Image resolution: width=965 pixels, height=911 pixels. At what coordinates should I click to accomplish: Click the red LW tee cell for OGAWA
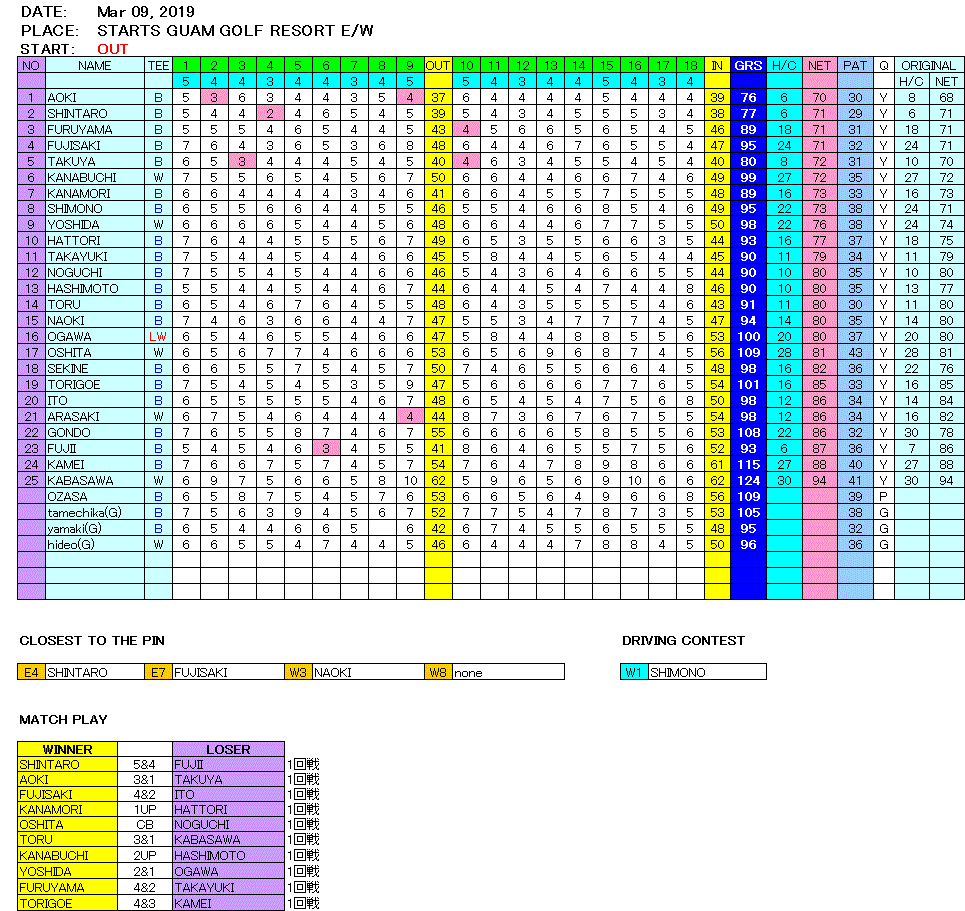point(158,337)
